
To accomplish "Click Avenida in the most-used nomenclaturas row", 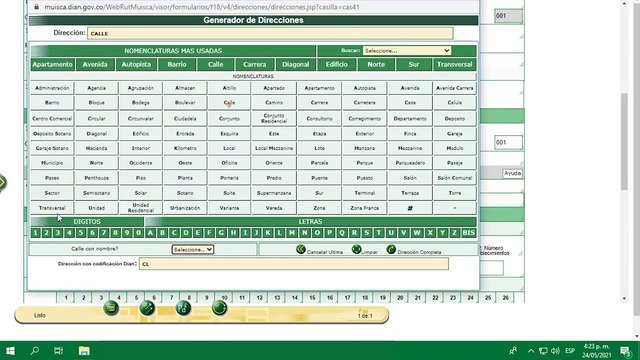I will [x=95, y=64].
